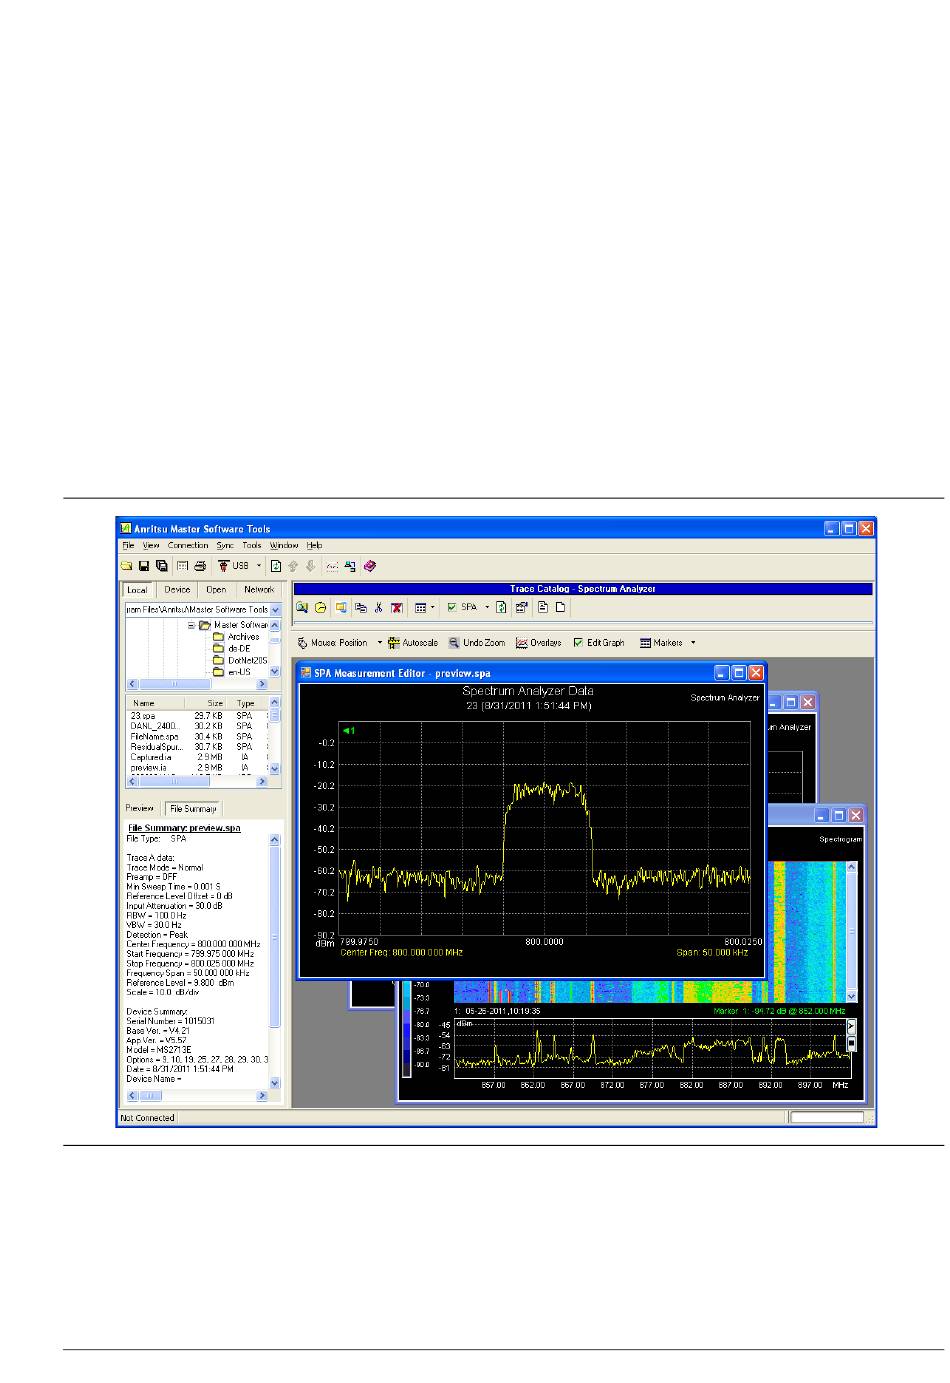This screenshot has width=950, height=1383.
Task: Open the folder icon in main toolbar
Action: point(127,566)
